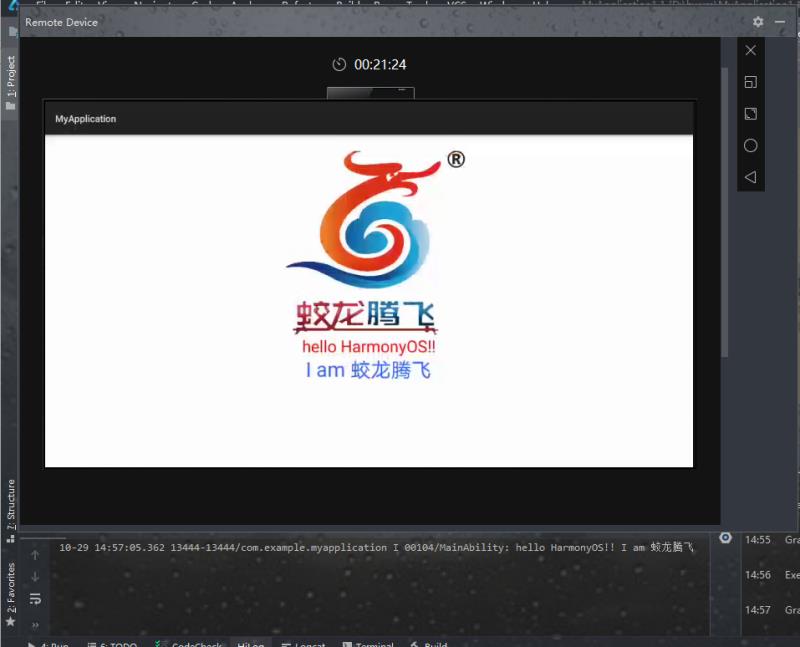Open the 2: Favorites side tab

click(11, 592)
